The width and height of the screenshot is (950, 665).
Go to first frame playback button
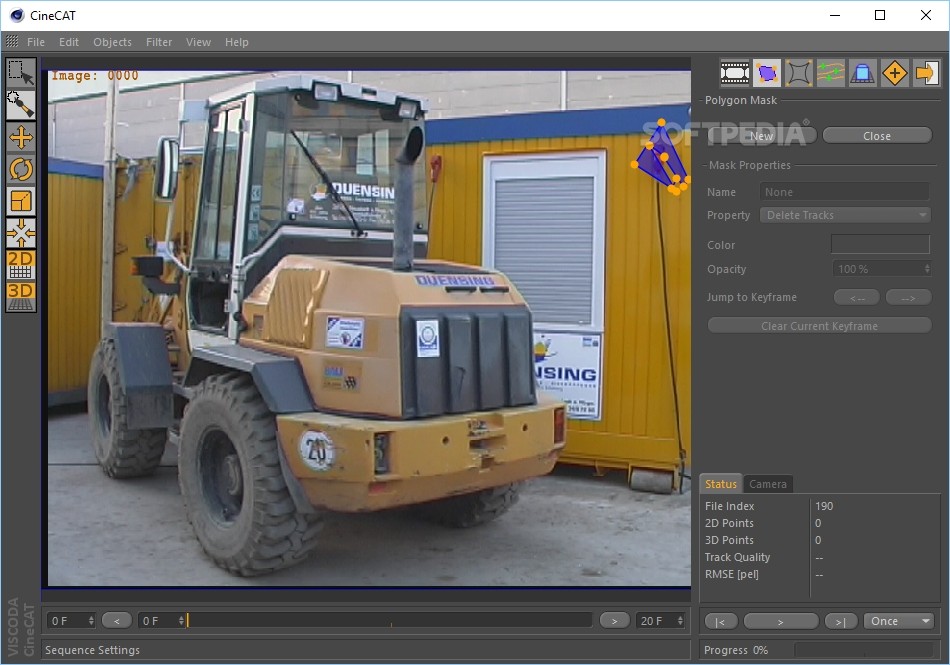720,621
